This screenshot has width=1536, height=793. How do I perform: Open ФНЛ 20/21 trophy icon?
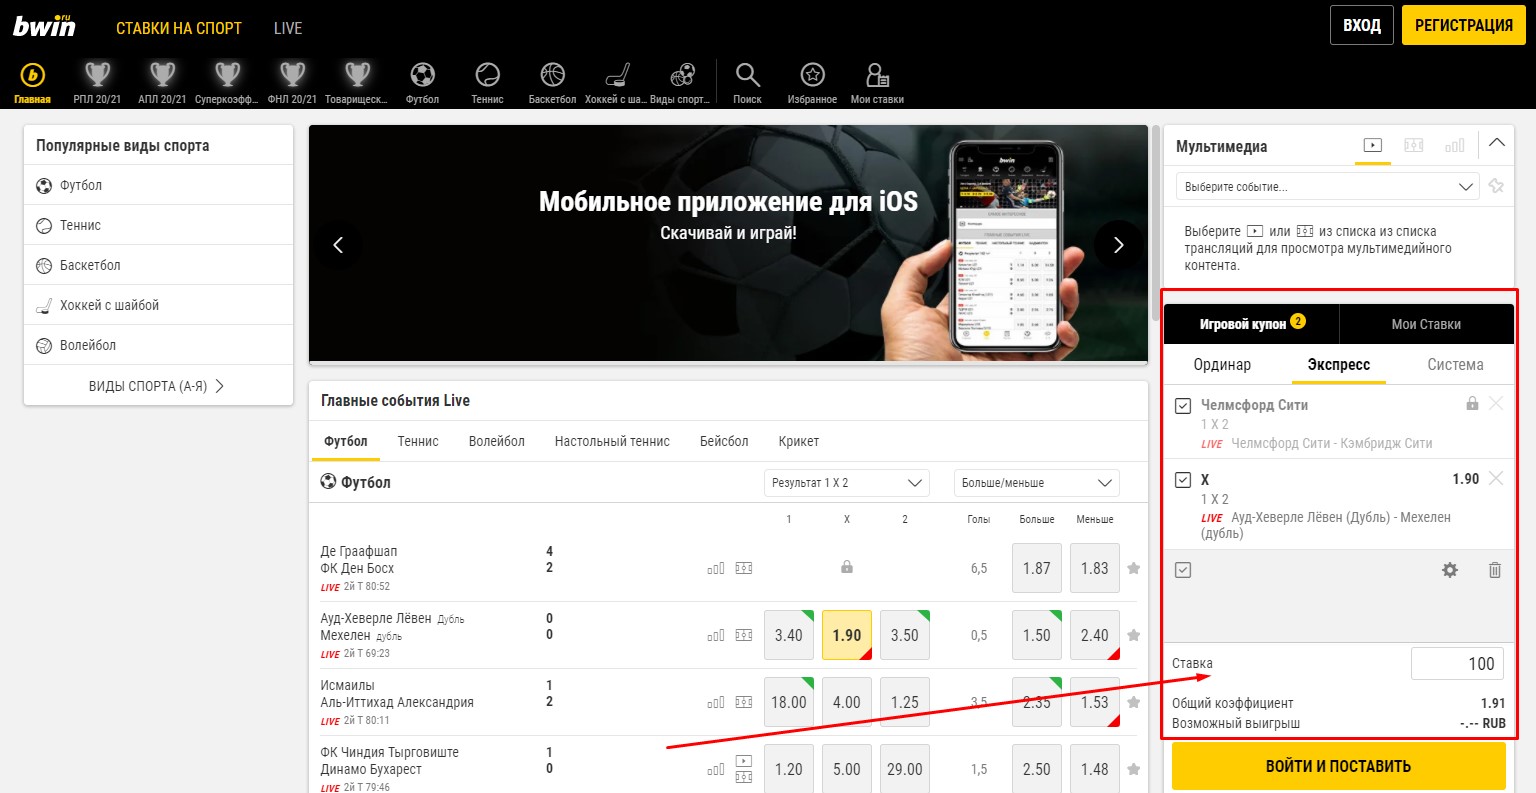click(292, 75)
